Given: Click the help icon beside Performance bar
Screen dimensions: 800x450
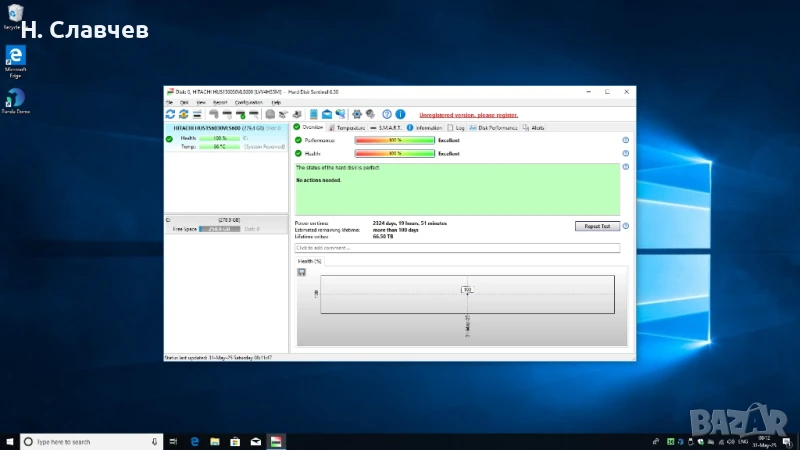Looking at the screenshot, I should pyautogui.click(x=625, y=140).
